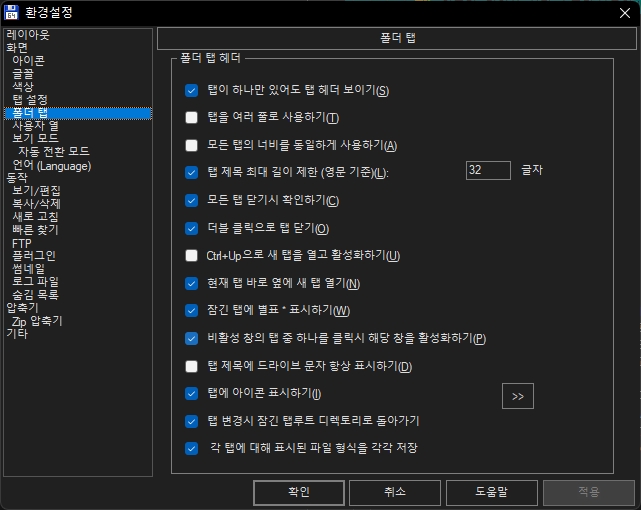Click the 폴더 탭 헤더 group label
The image size is (641, 510).
tap(210, 58)
